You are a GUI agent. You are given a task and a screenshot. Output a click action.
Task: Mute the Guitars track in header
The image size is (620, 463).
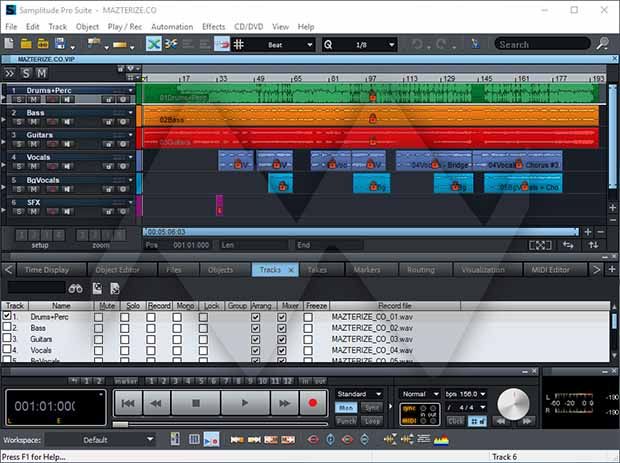pyautogui.click(x=34, y=144)
